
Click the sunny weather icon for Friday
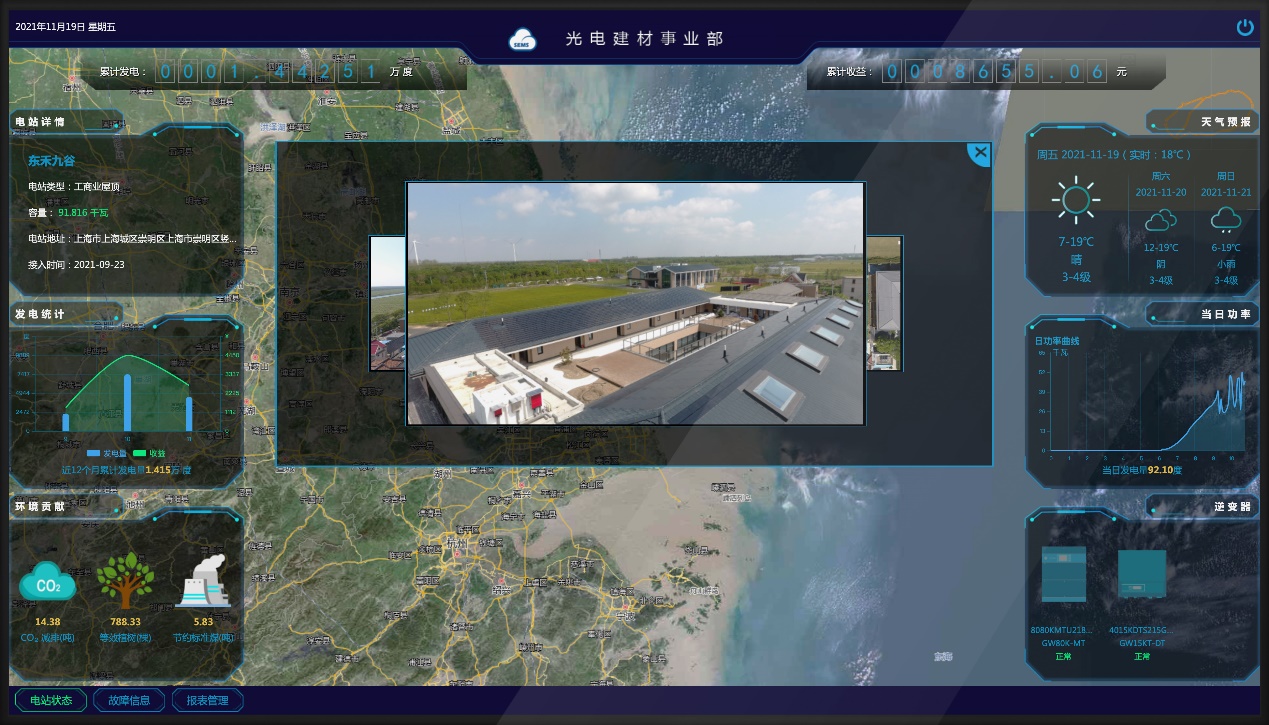click(1076, 200)
